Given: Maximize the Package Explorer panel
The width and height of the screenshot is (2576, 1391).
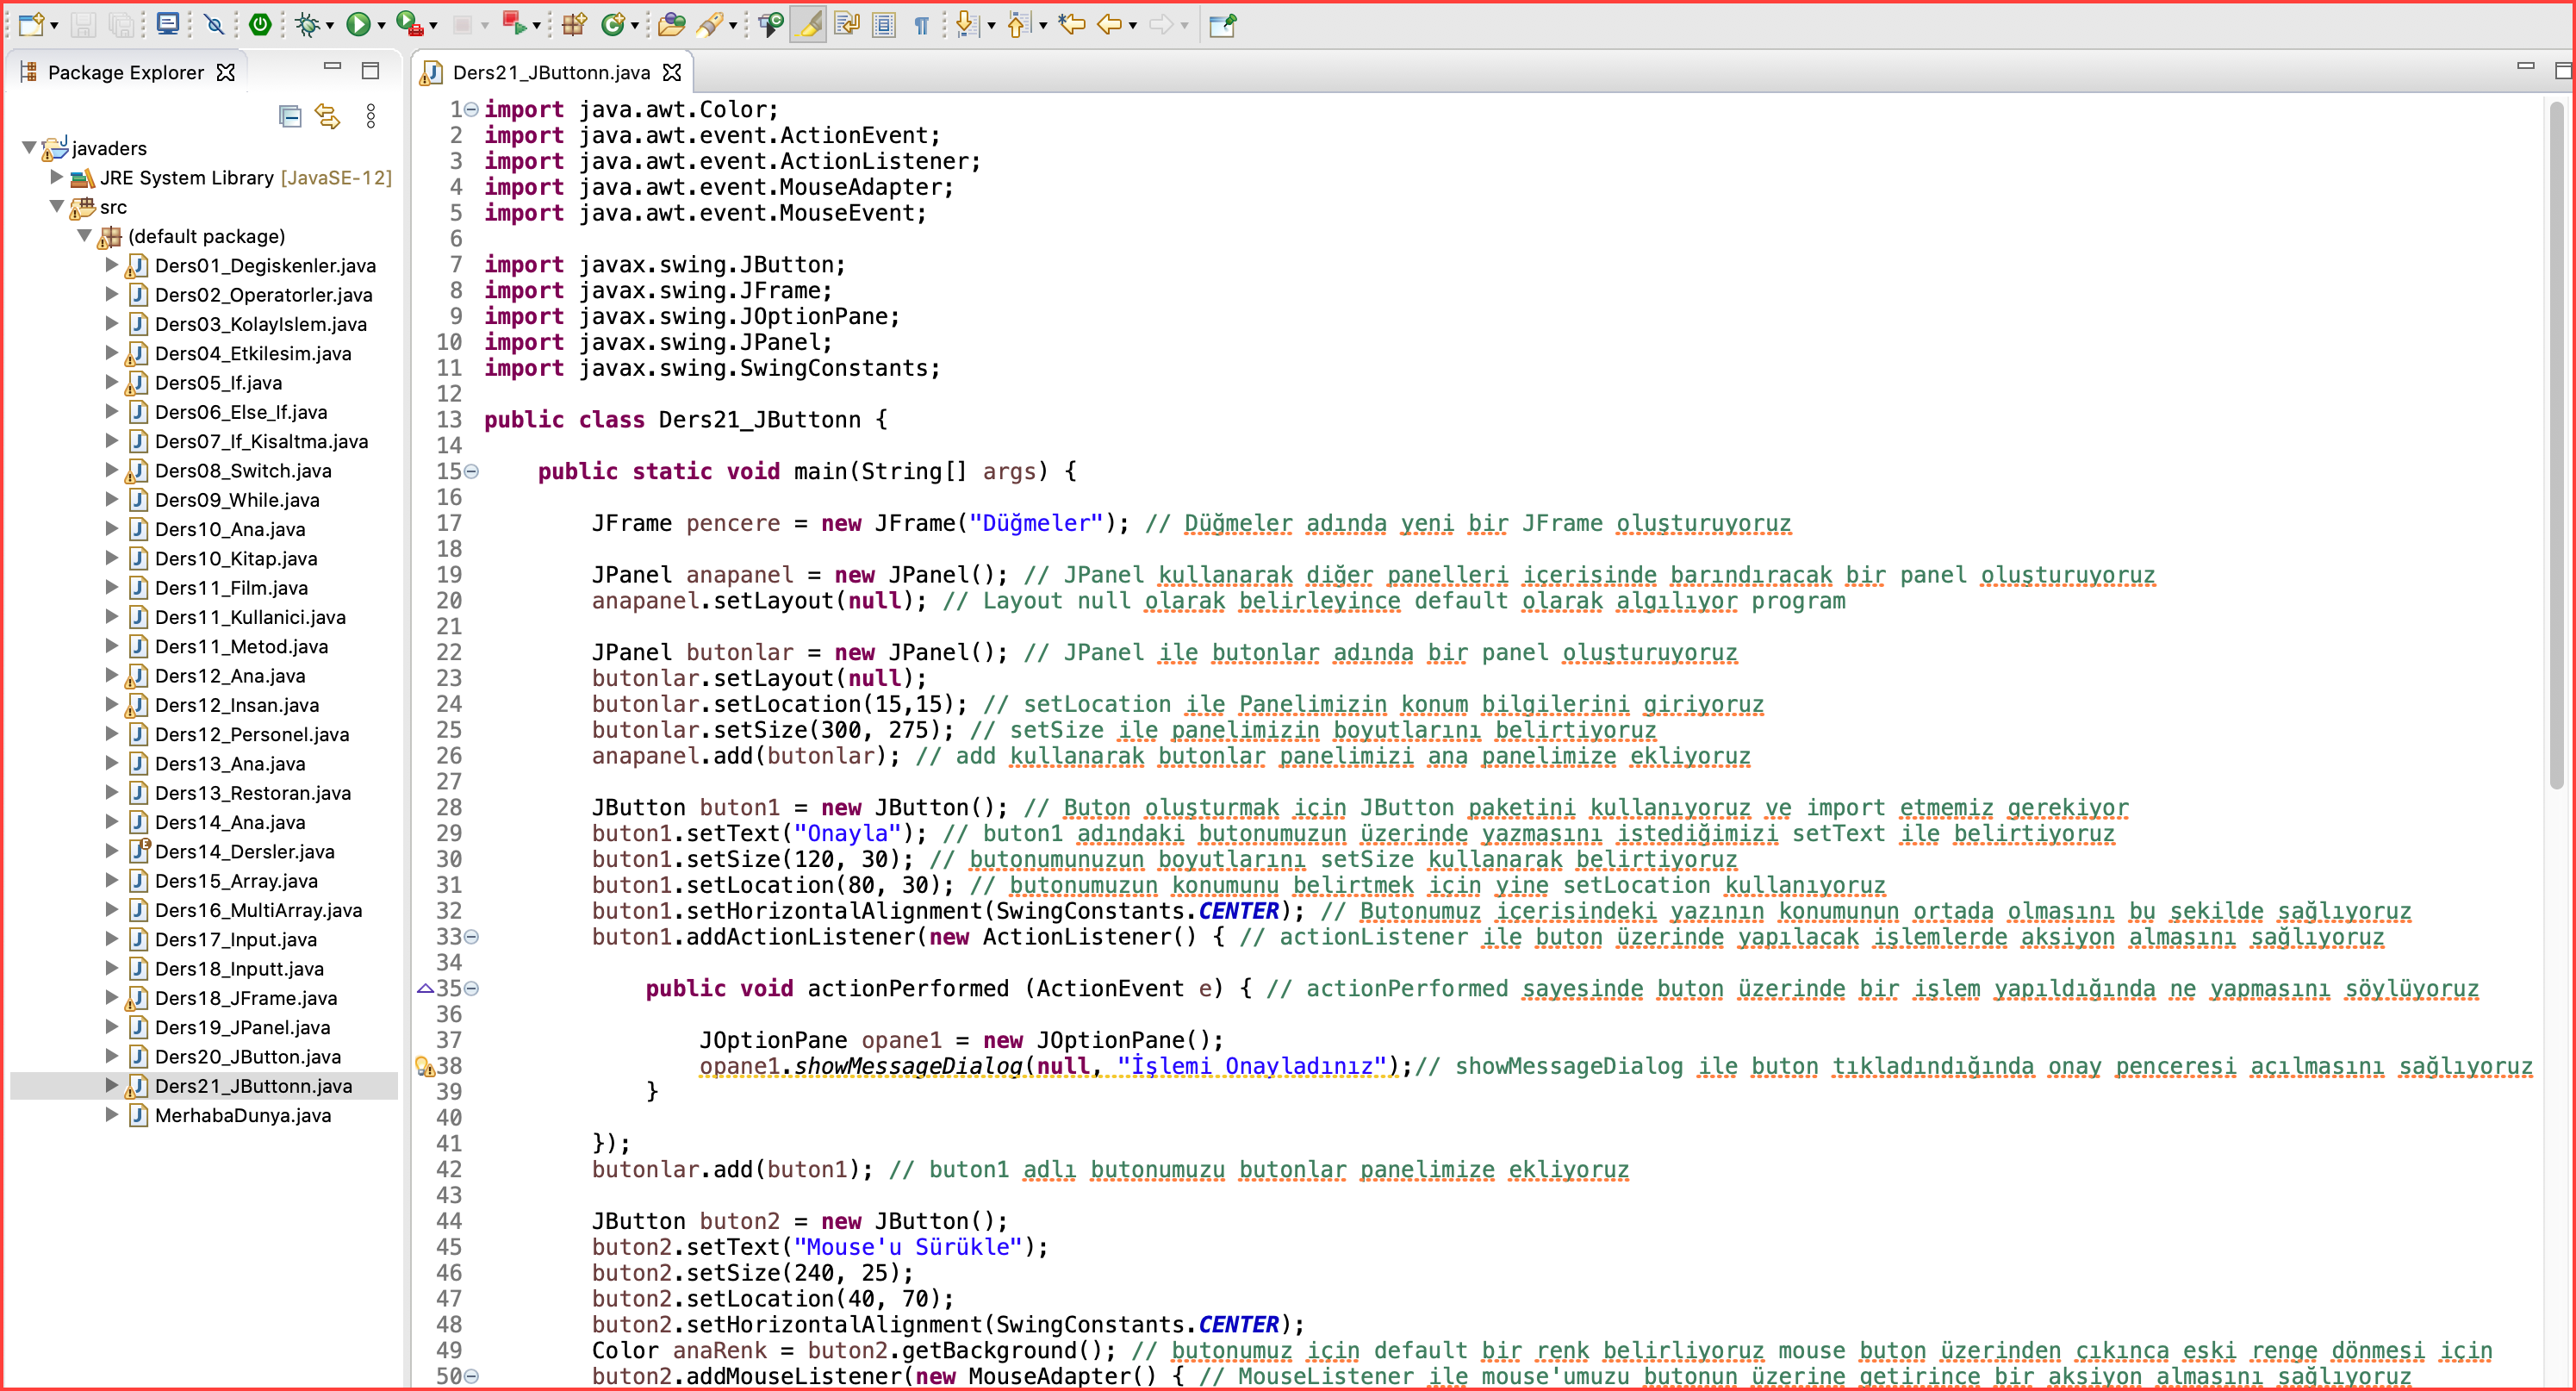Looking at the screenshot, I should click(370, 70).
